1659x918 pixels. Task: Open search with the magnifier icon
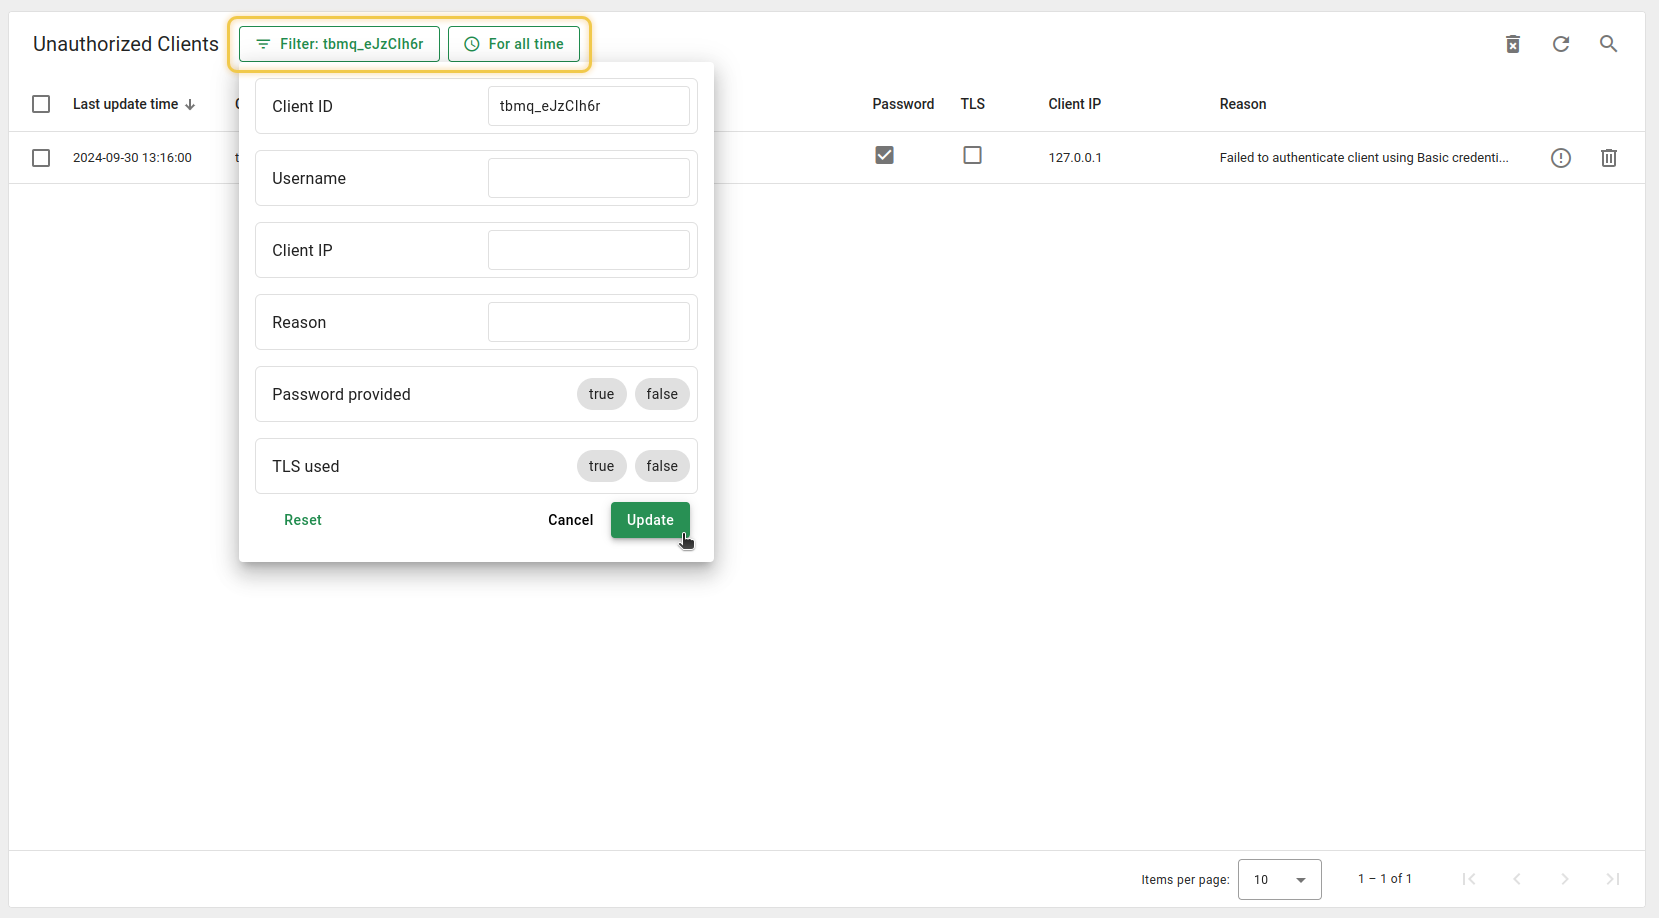(1608, 44)
